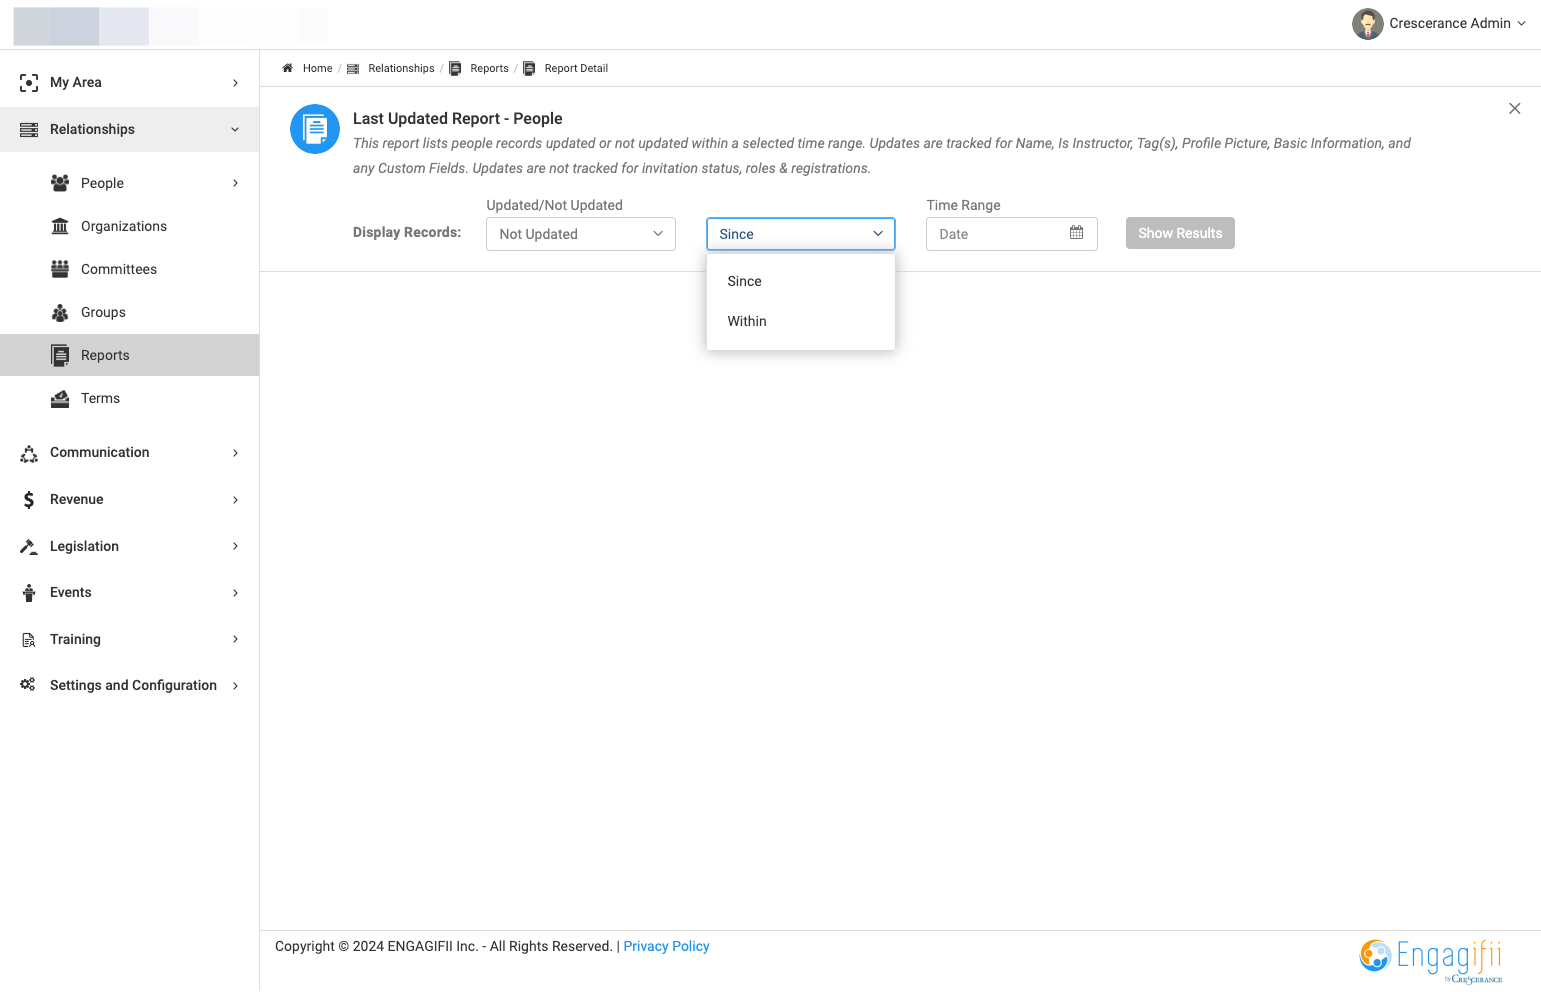Navigate to Home breadcrumb link

pyautogui.click(x=318, y=68)
